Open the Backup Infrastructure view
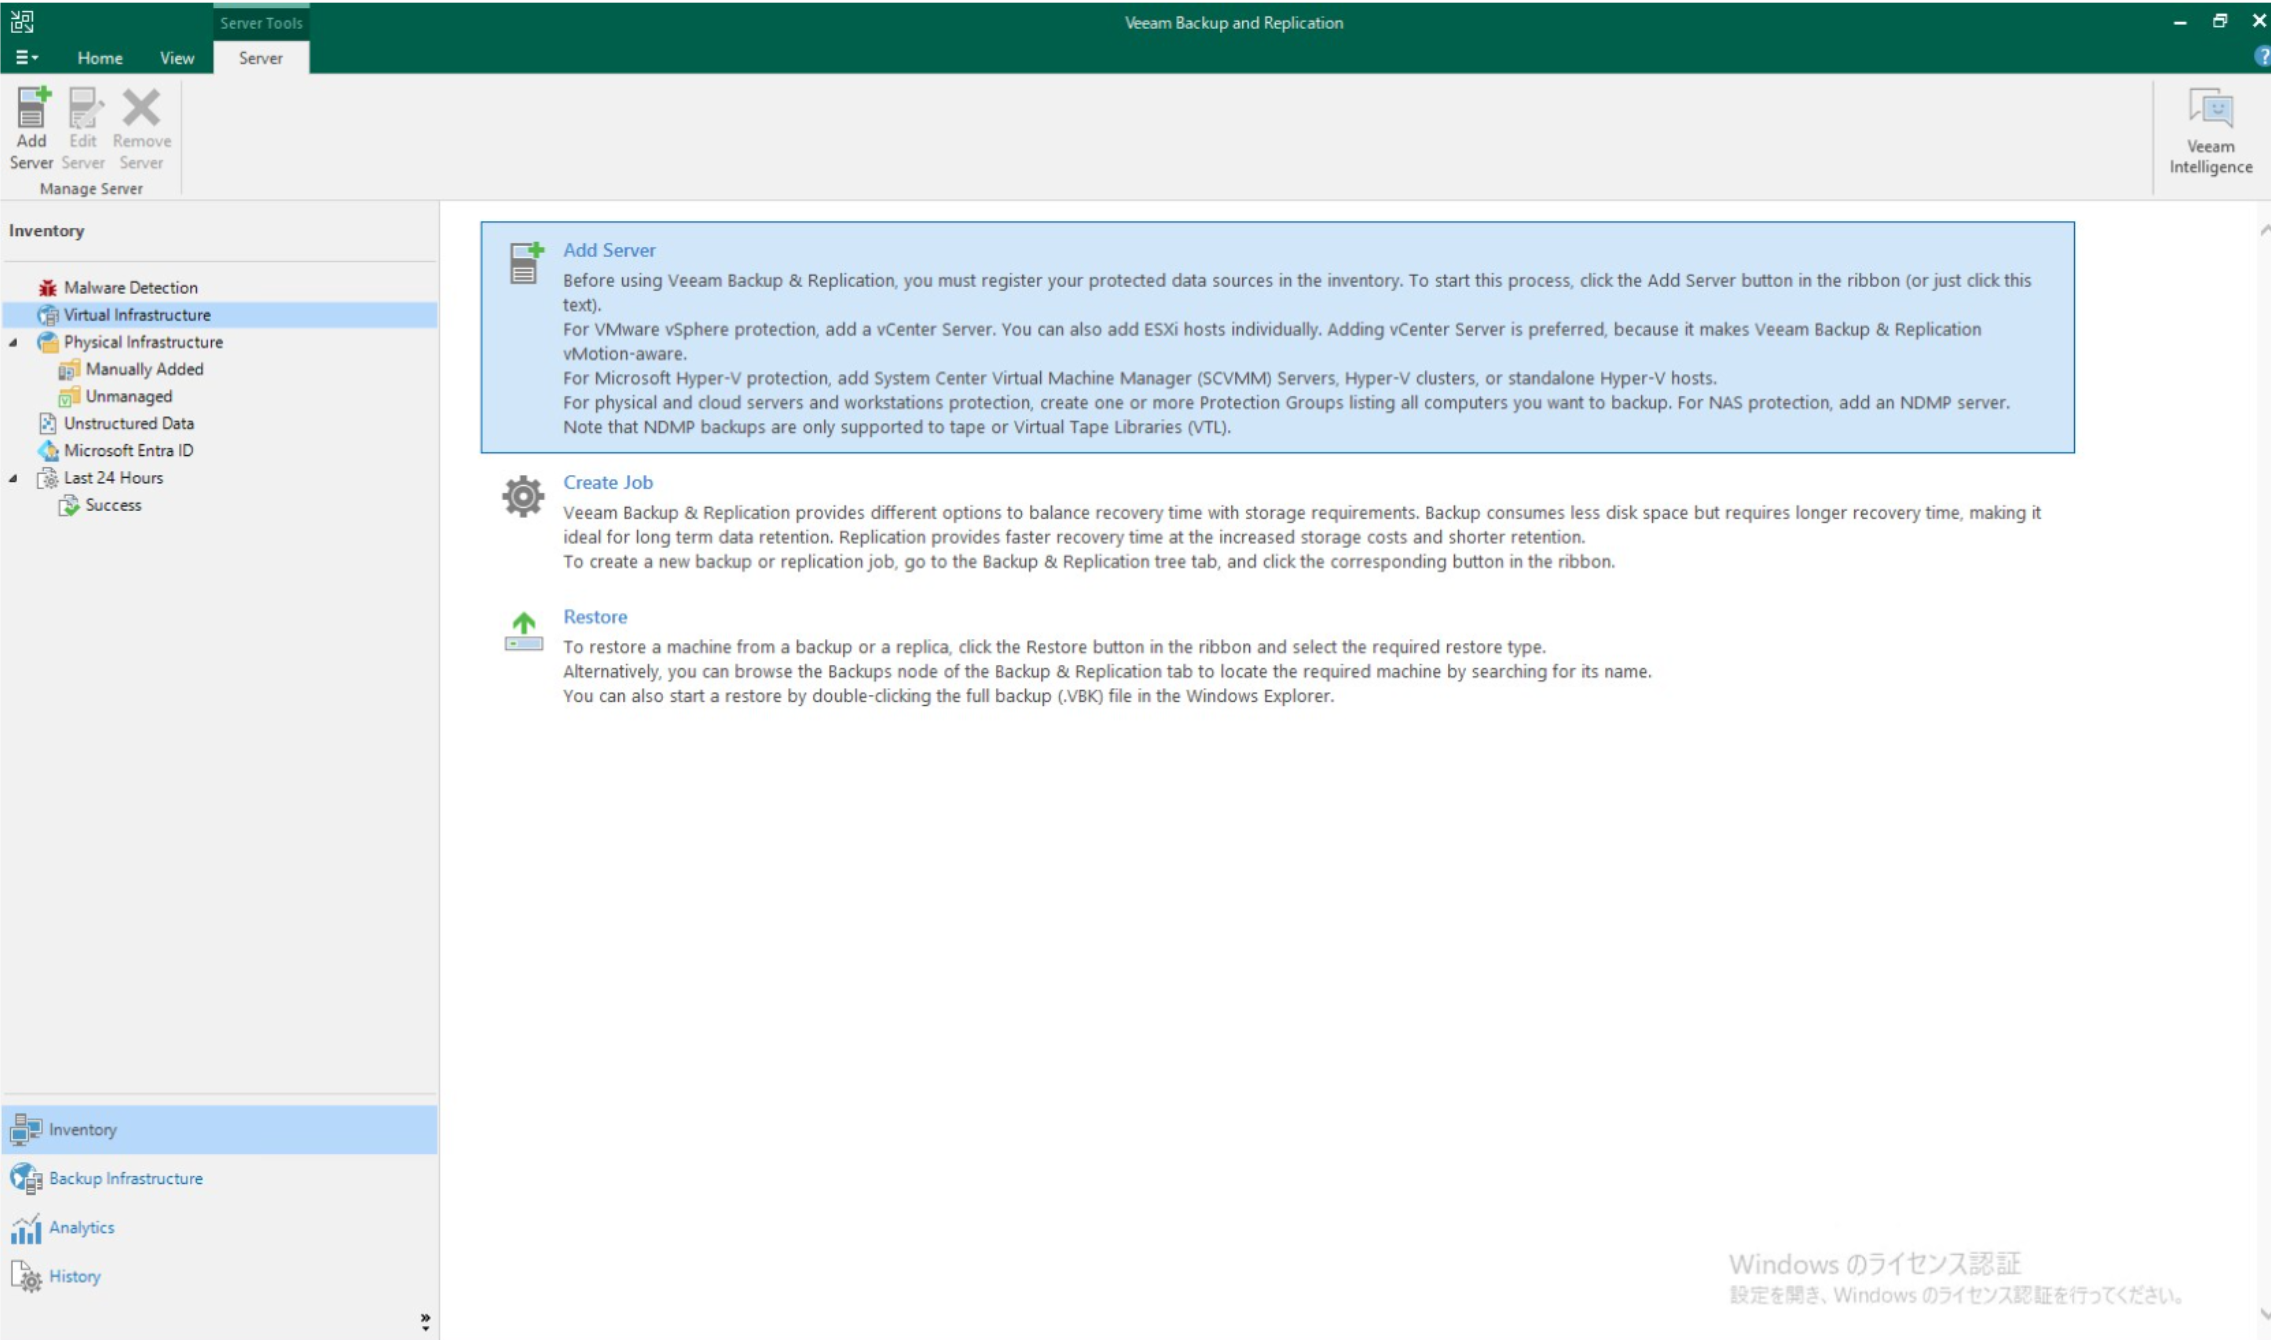The height and width of the screenshot is (1340, 2271). 219,1179
